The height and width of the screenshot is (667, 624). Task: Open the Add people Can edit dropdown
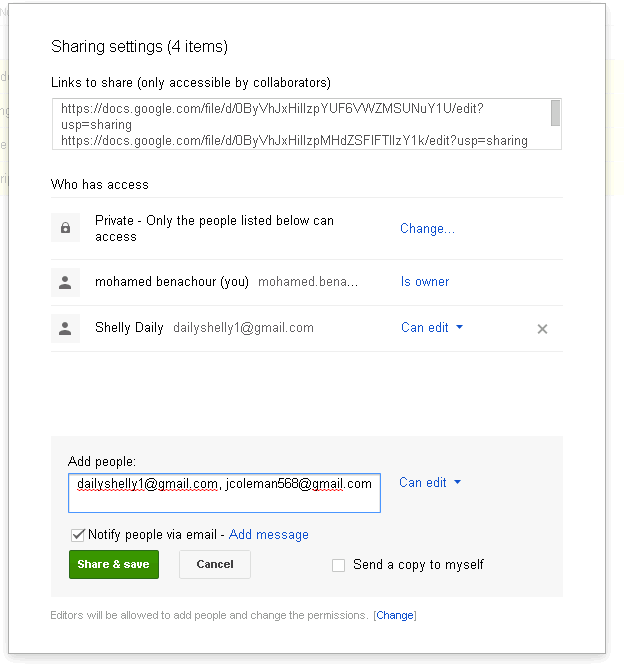(430, 482)
